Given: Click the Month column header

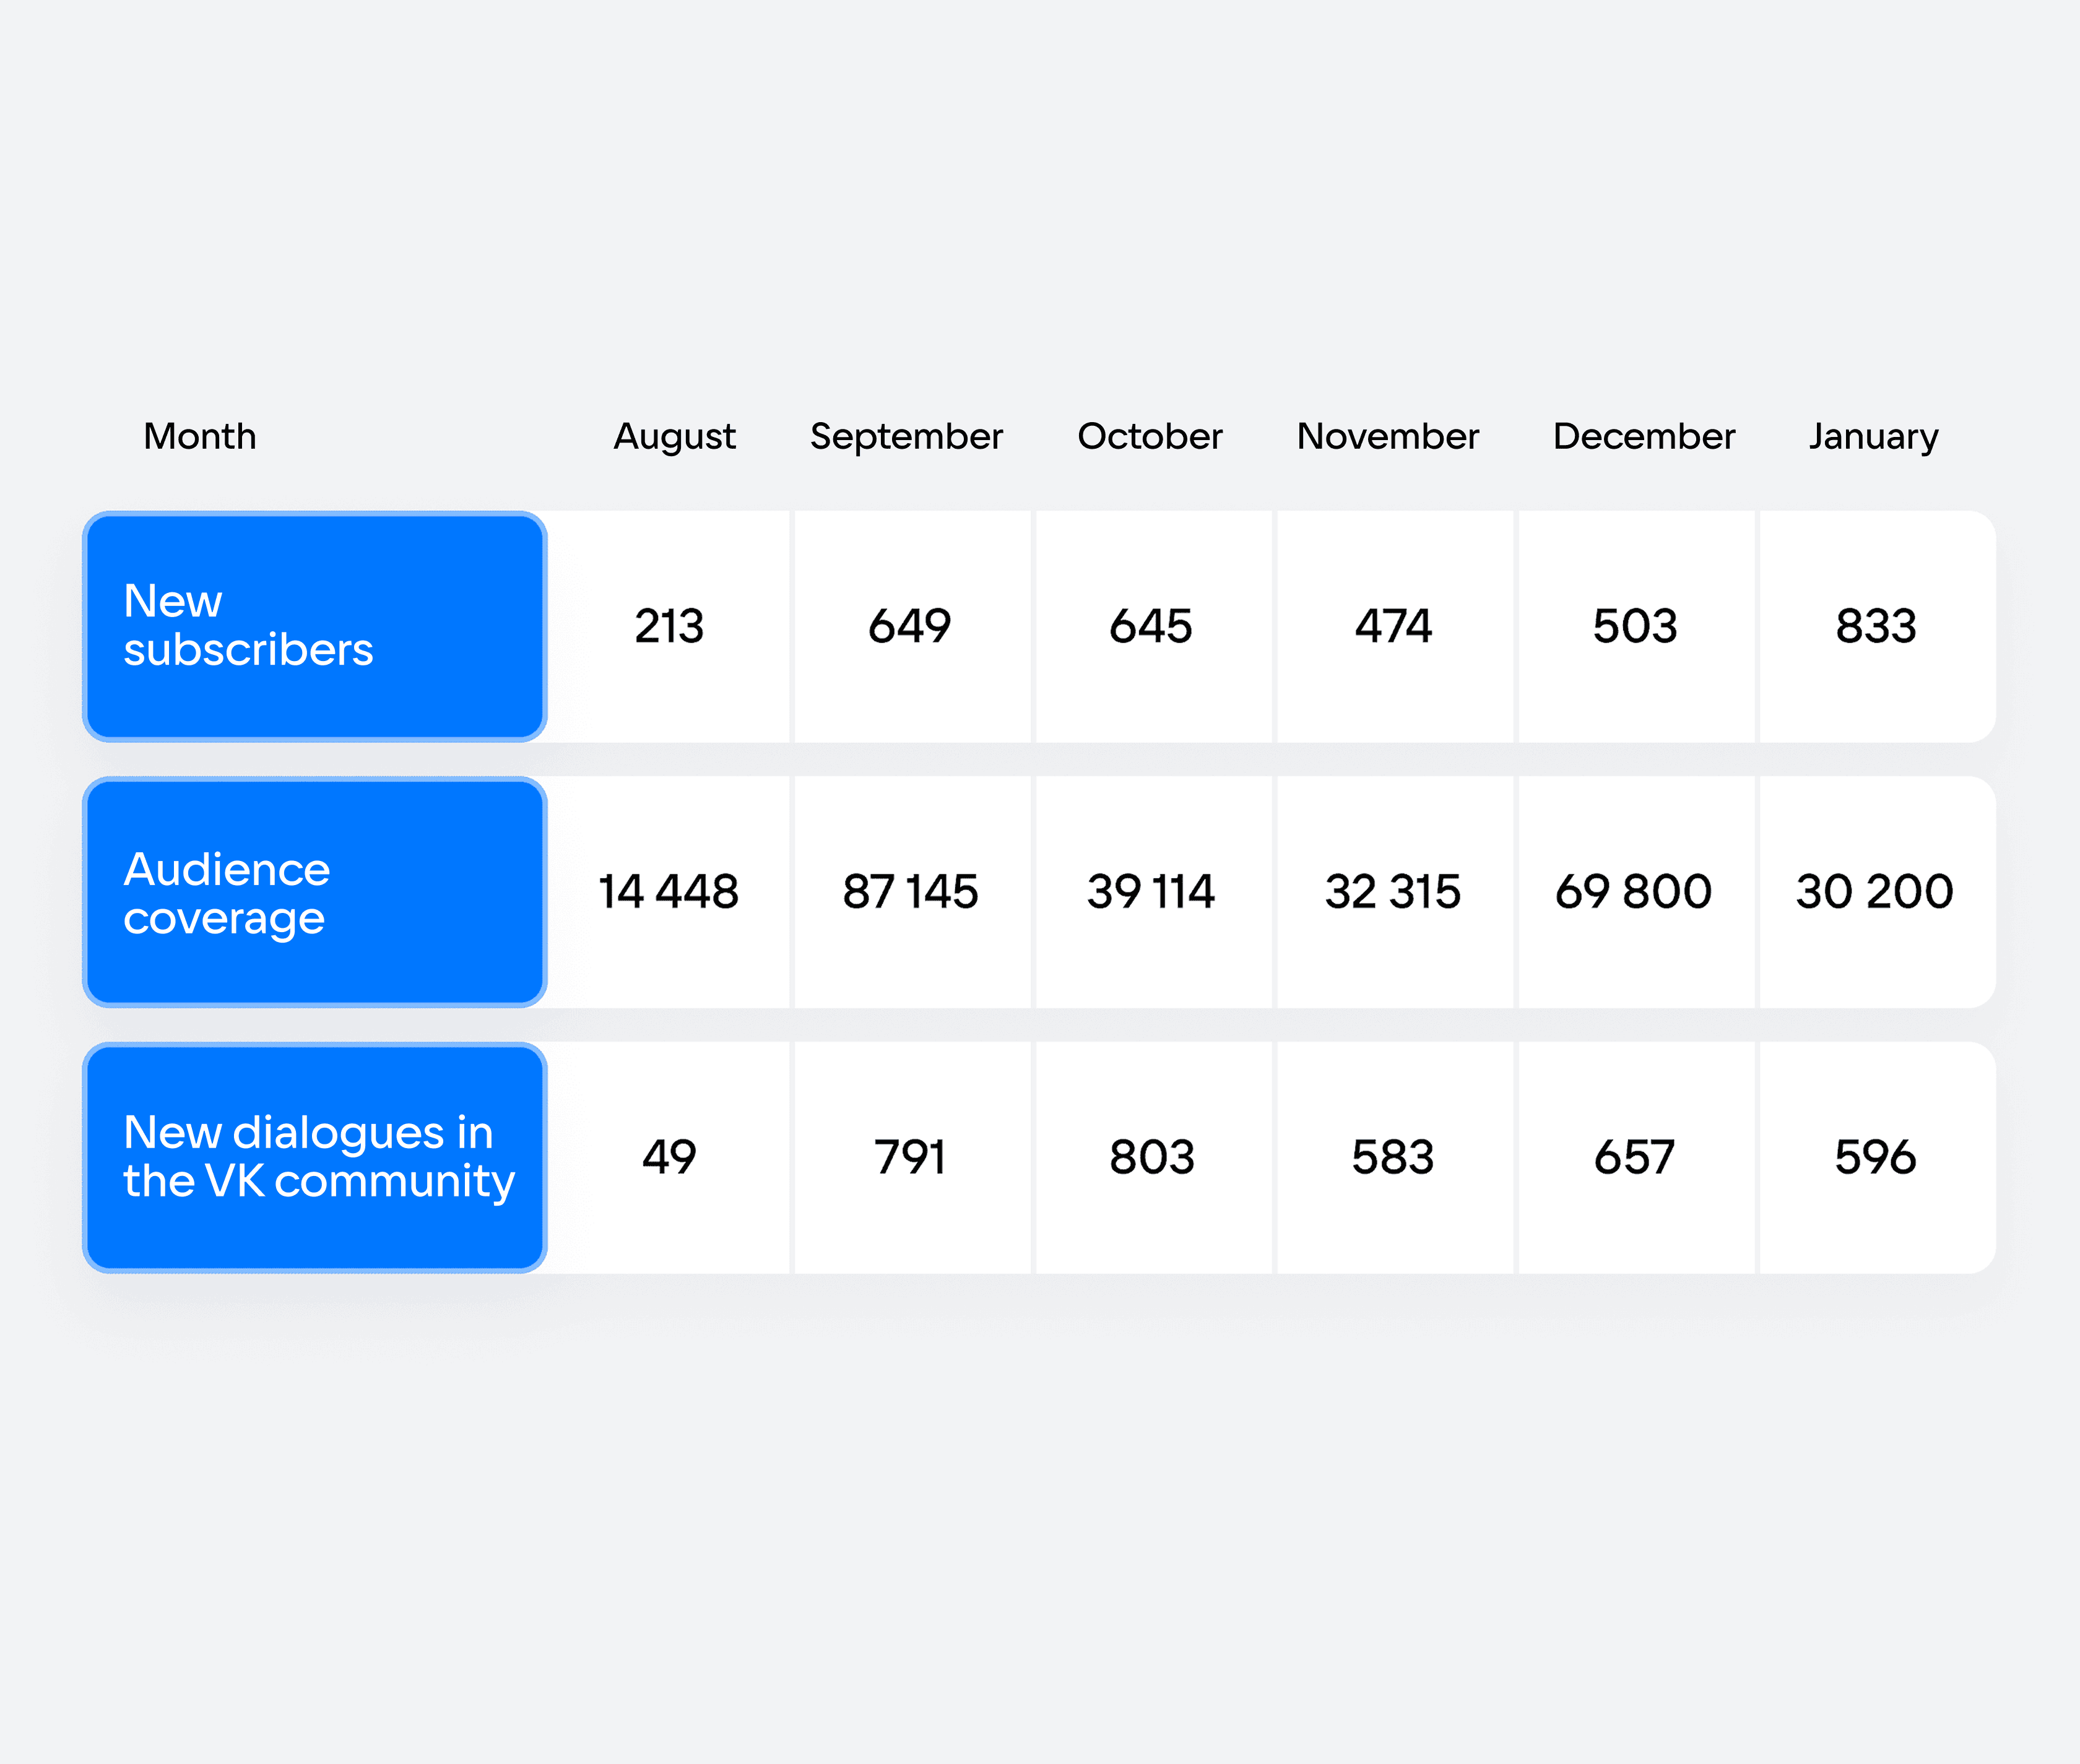Looking at the screenshot, I should (200, 436).
